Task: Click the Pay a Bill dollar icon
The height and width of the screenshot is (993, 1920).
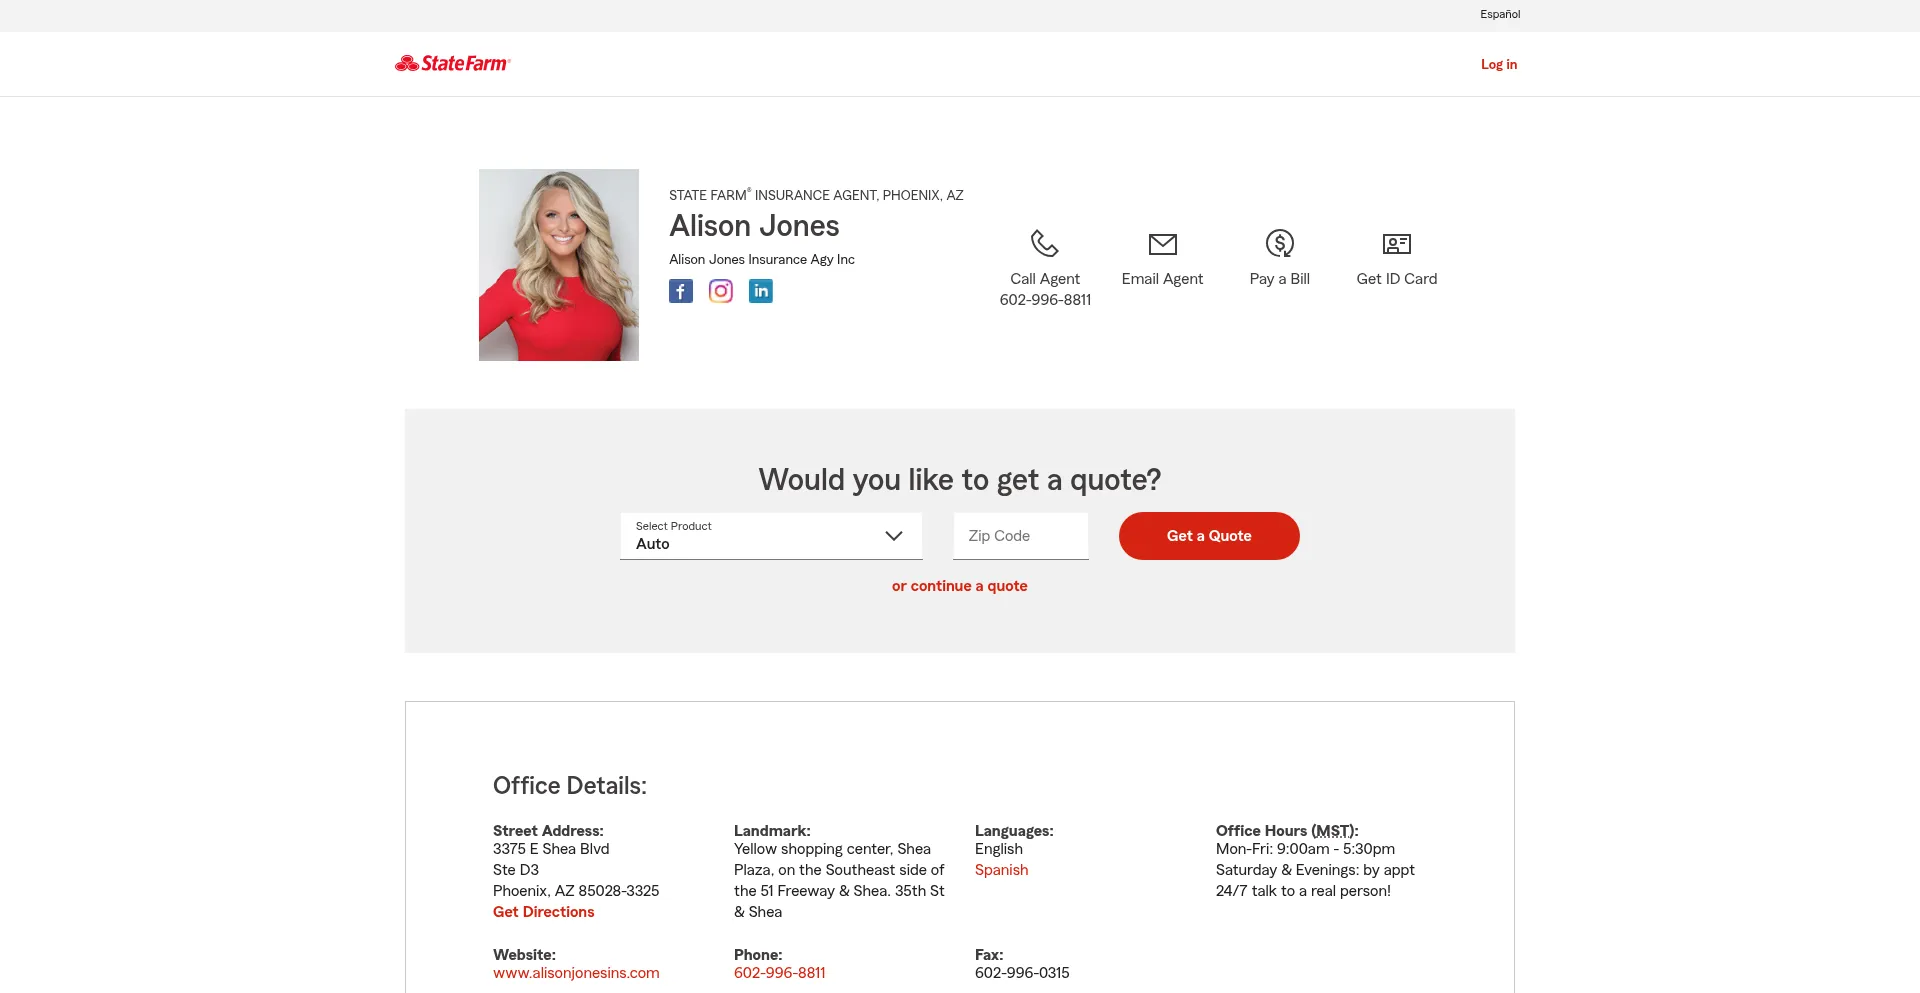Action: 1280,243
